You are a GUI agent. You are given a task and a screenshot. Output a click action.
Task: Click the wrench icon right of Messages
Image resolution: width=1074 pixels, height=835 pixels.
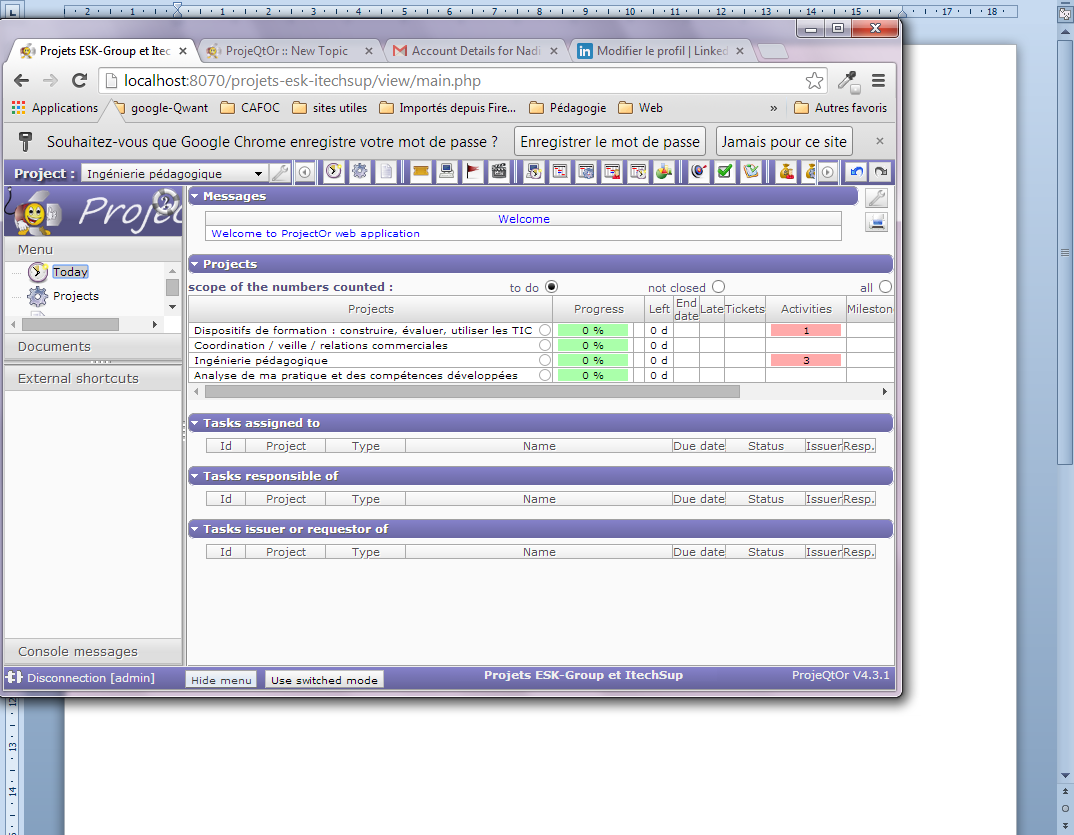(876, 198)
